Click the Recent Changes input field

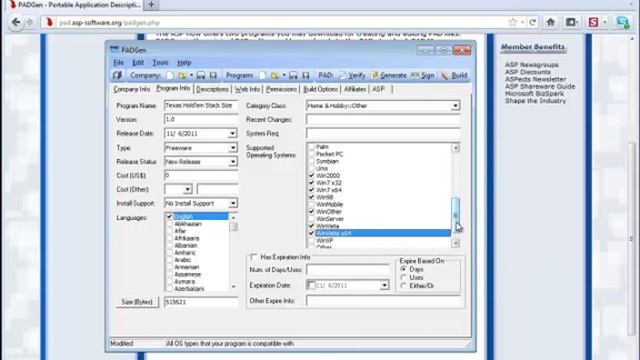(383, 120)
